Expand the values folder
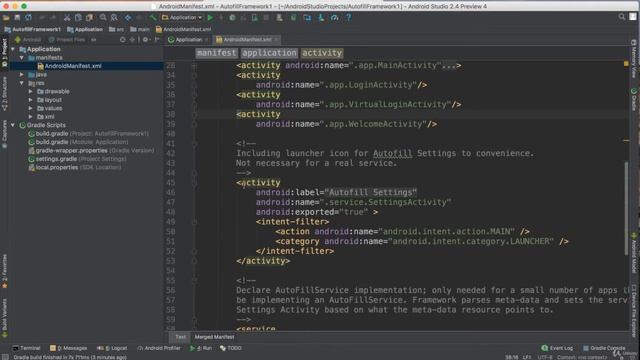640x360 pixels. [31, 108]
